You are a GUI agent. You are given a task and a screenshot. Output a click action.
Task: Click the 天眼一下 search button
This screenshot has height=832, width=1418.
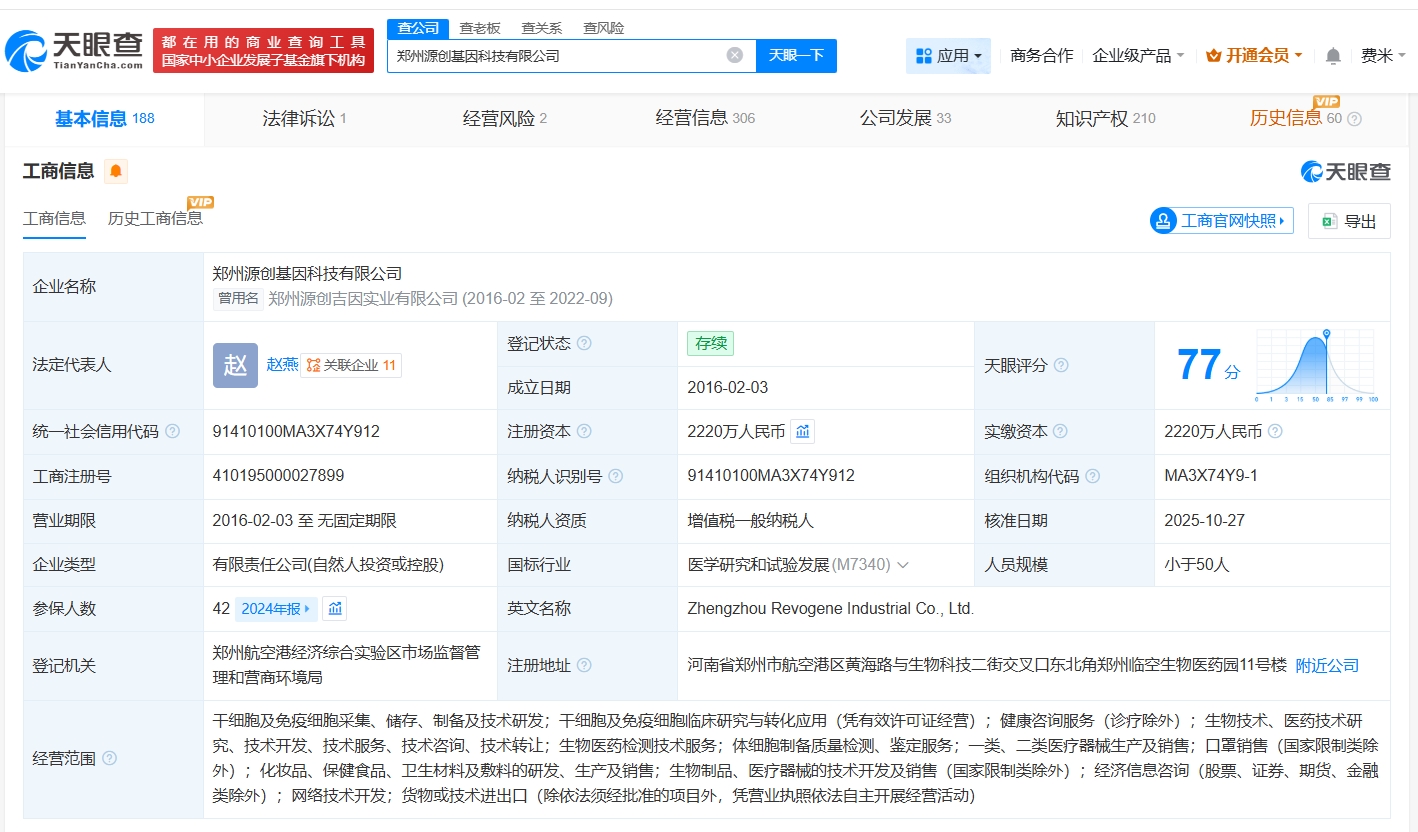(796, 55)
